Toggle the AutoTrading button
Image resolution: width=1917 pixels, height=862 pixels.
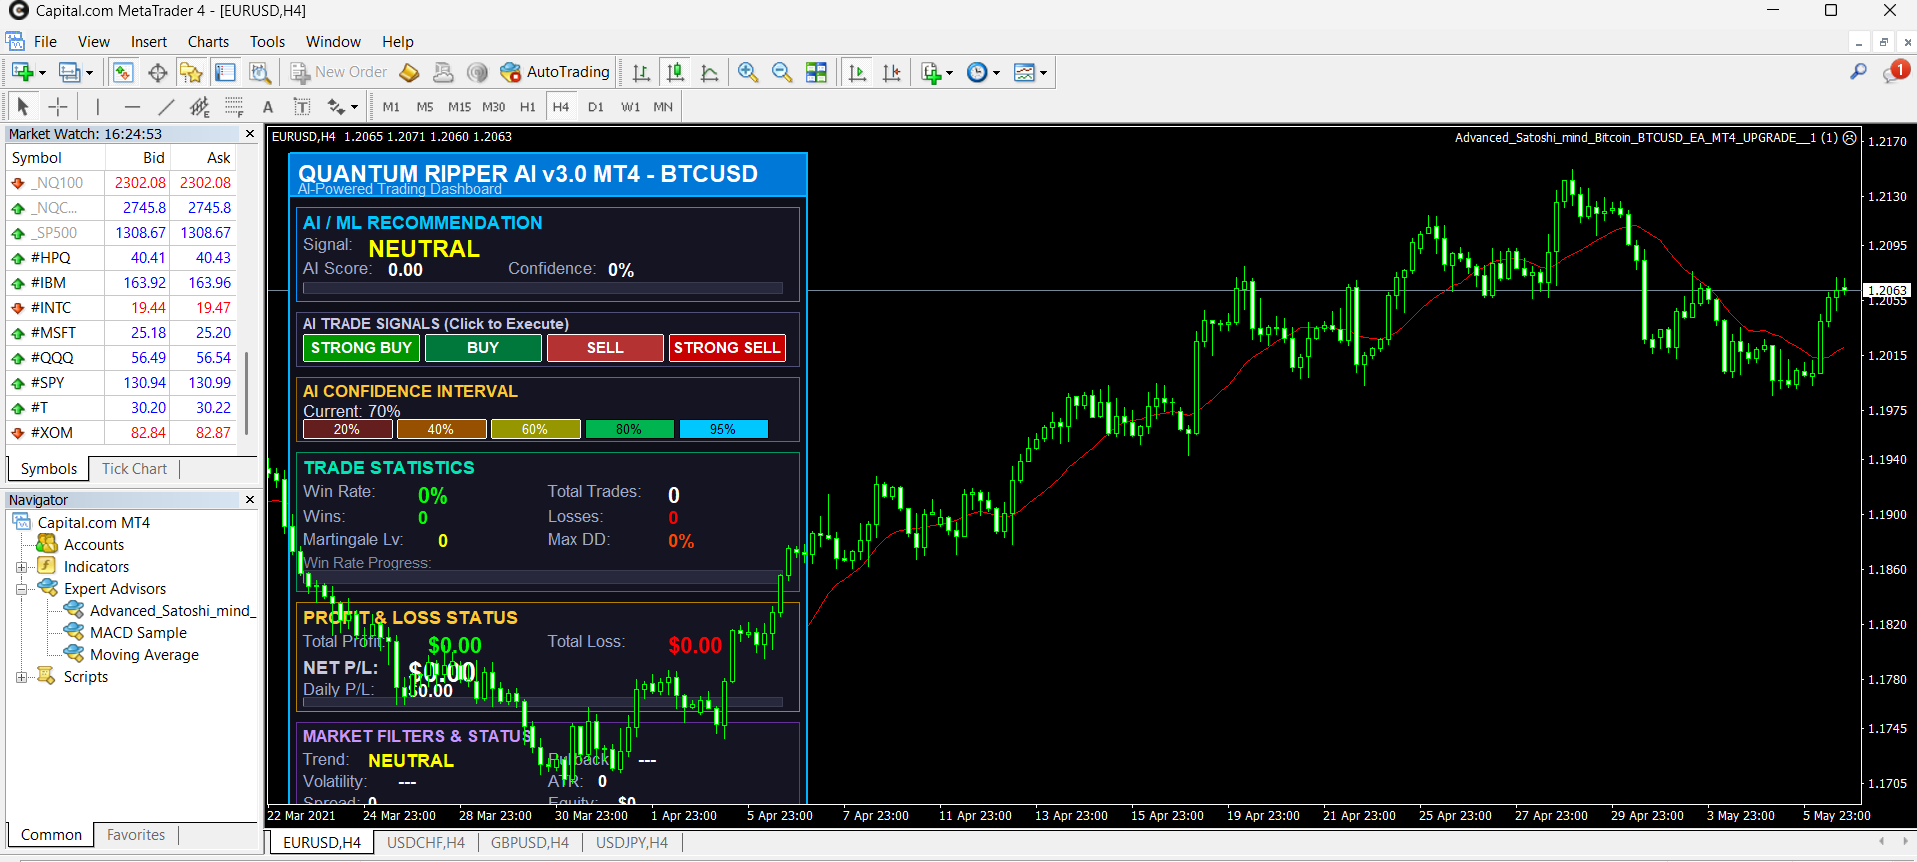coord(555,72)
